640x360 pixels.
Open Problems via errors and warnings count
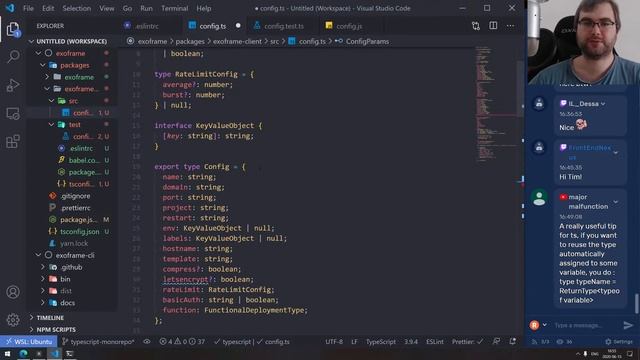click(x=182, y=342)
